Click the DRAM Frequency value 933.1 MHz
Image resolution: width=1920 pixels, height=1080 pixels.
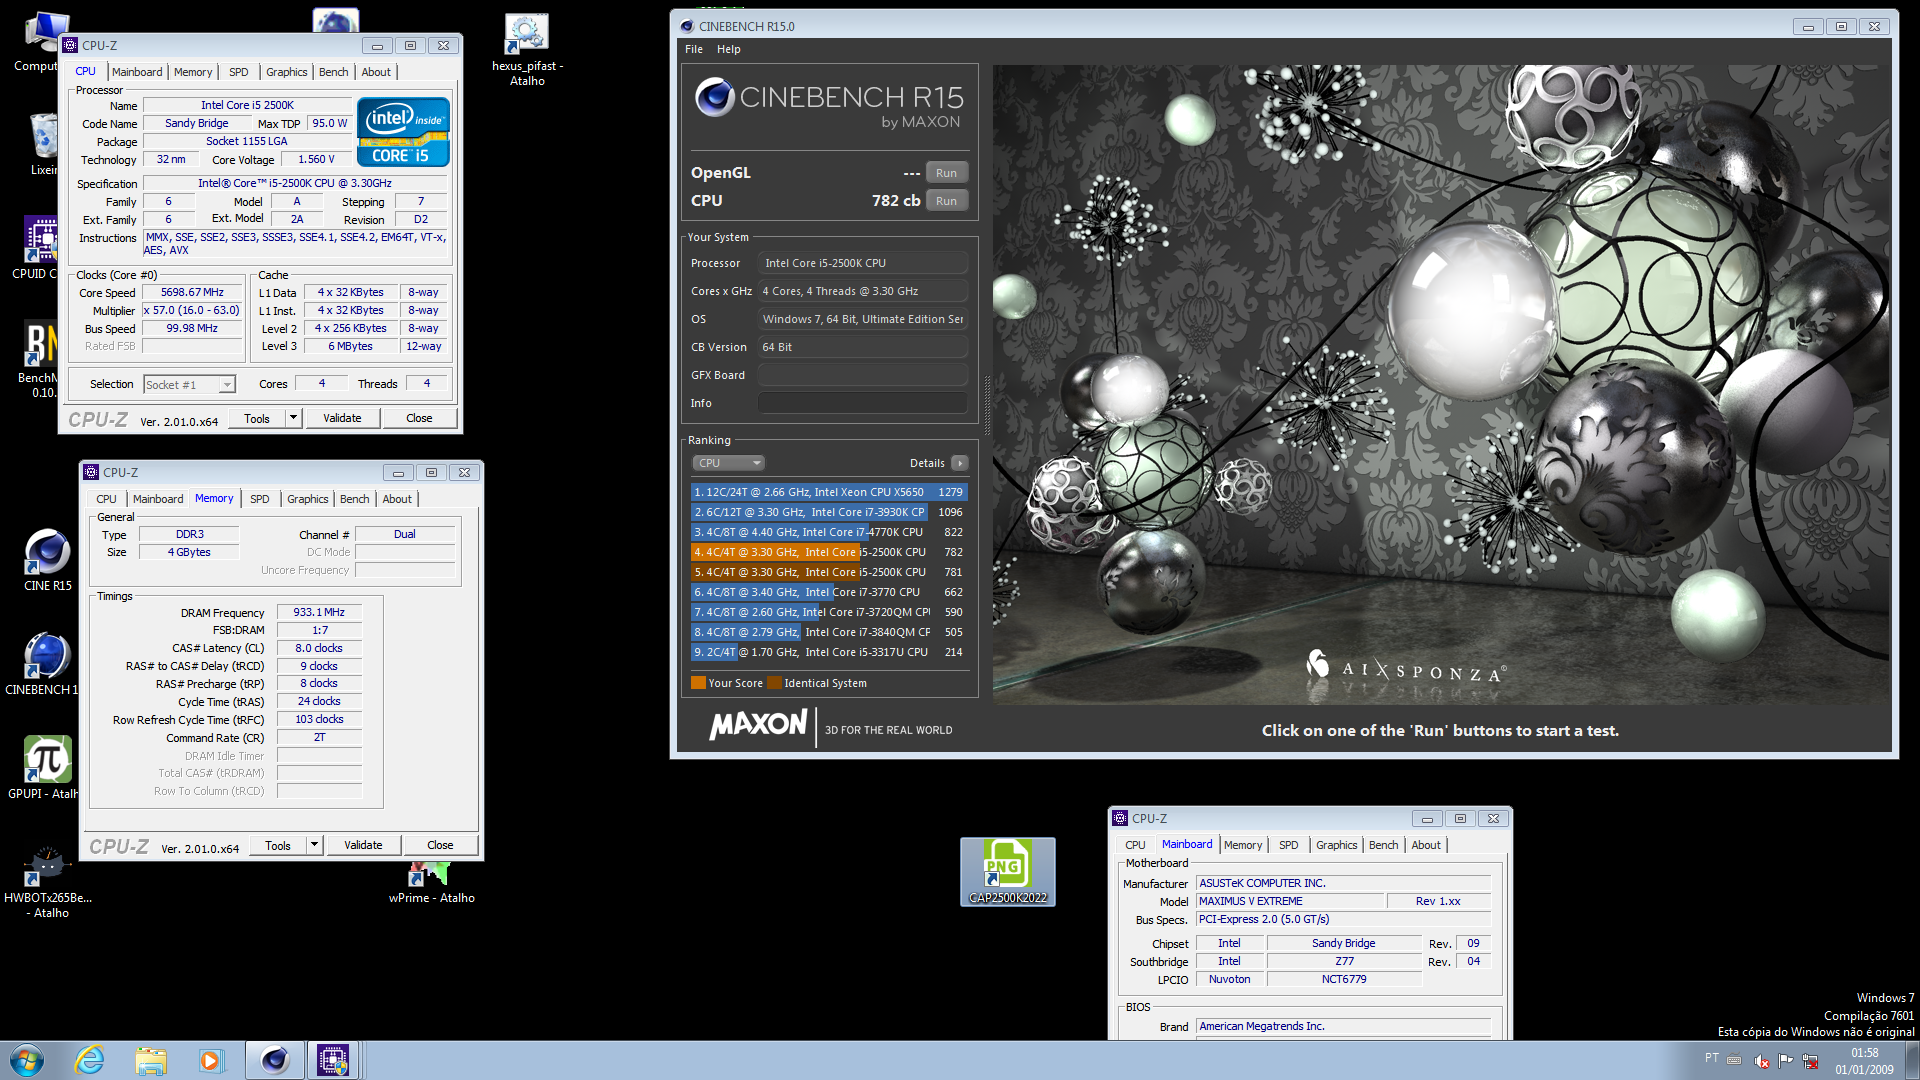[x=319, y=612]
